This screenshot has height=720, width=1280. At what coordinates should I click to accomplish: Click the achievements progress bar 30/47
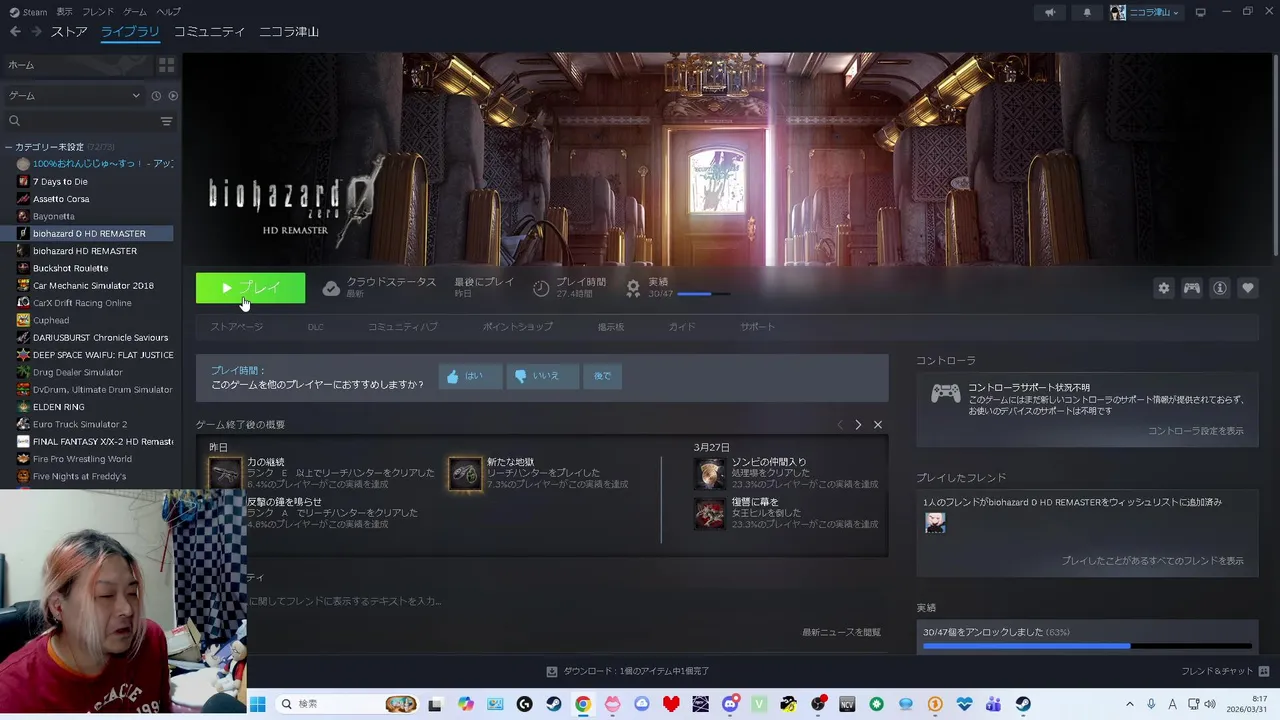(x=1087, y=646)
